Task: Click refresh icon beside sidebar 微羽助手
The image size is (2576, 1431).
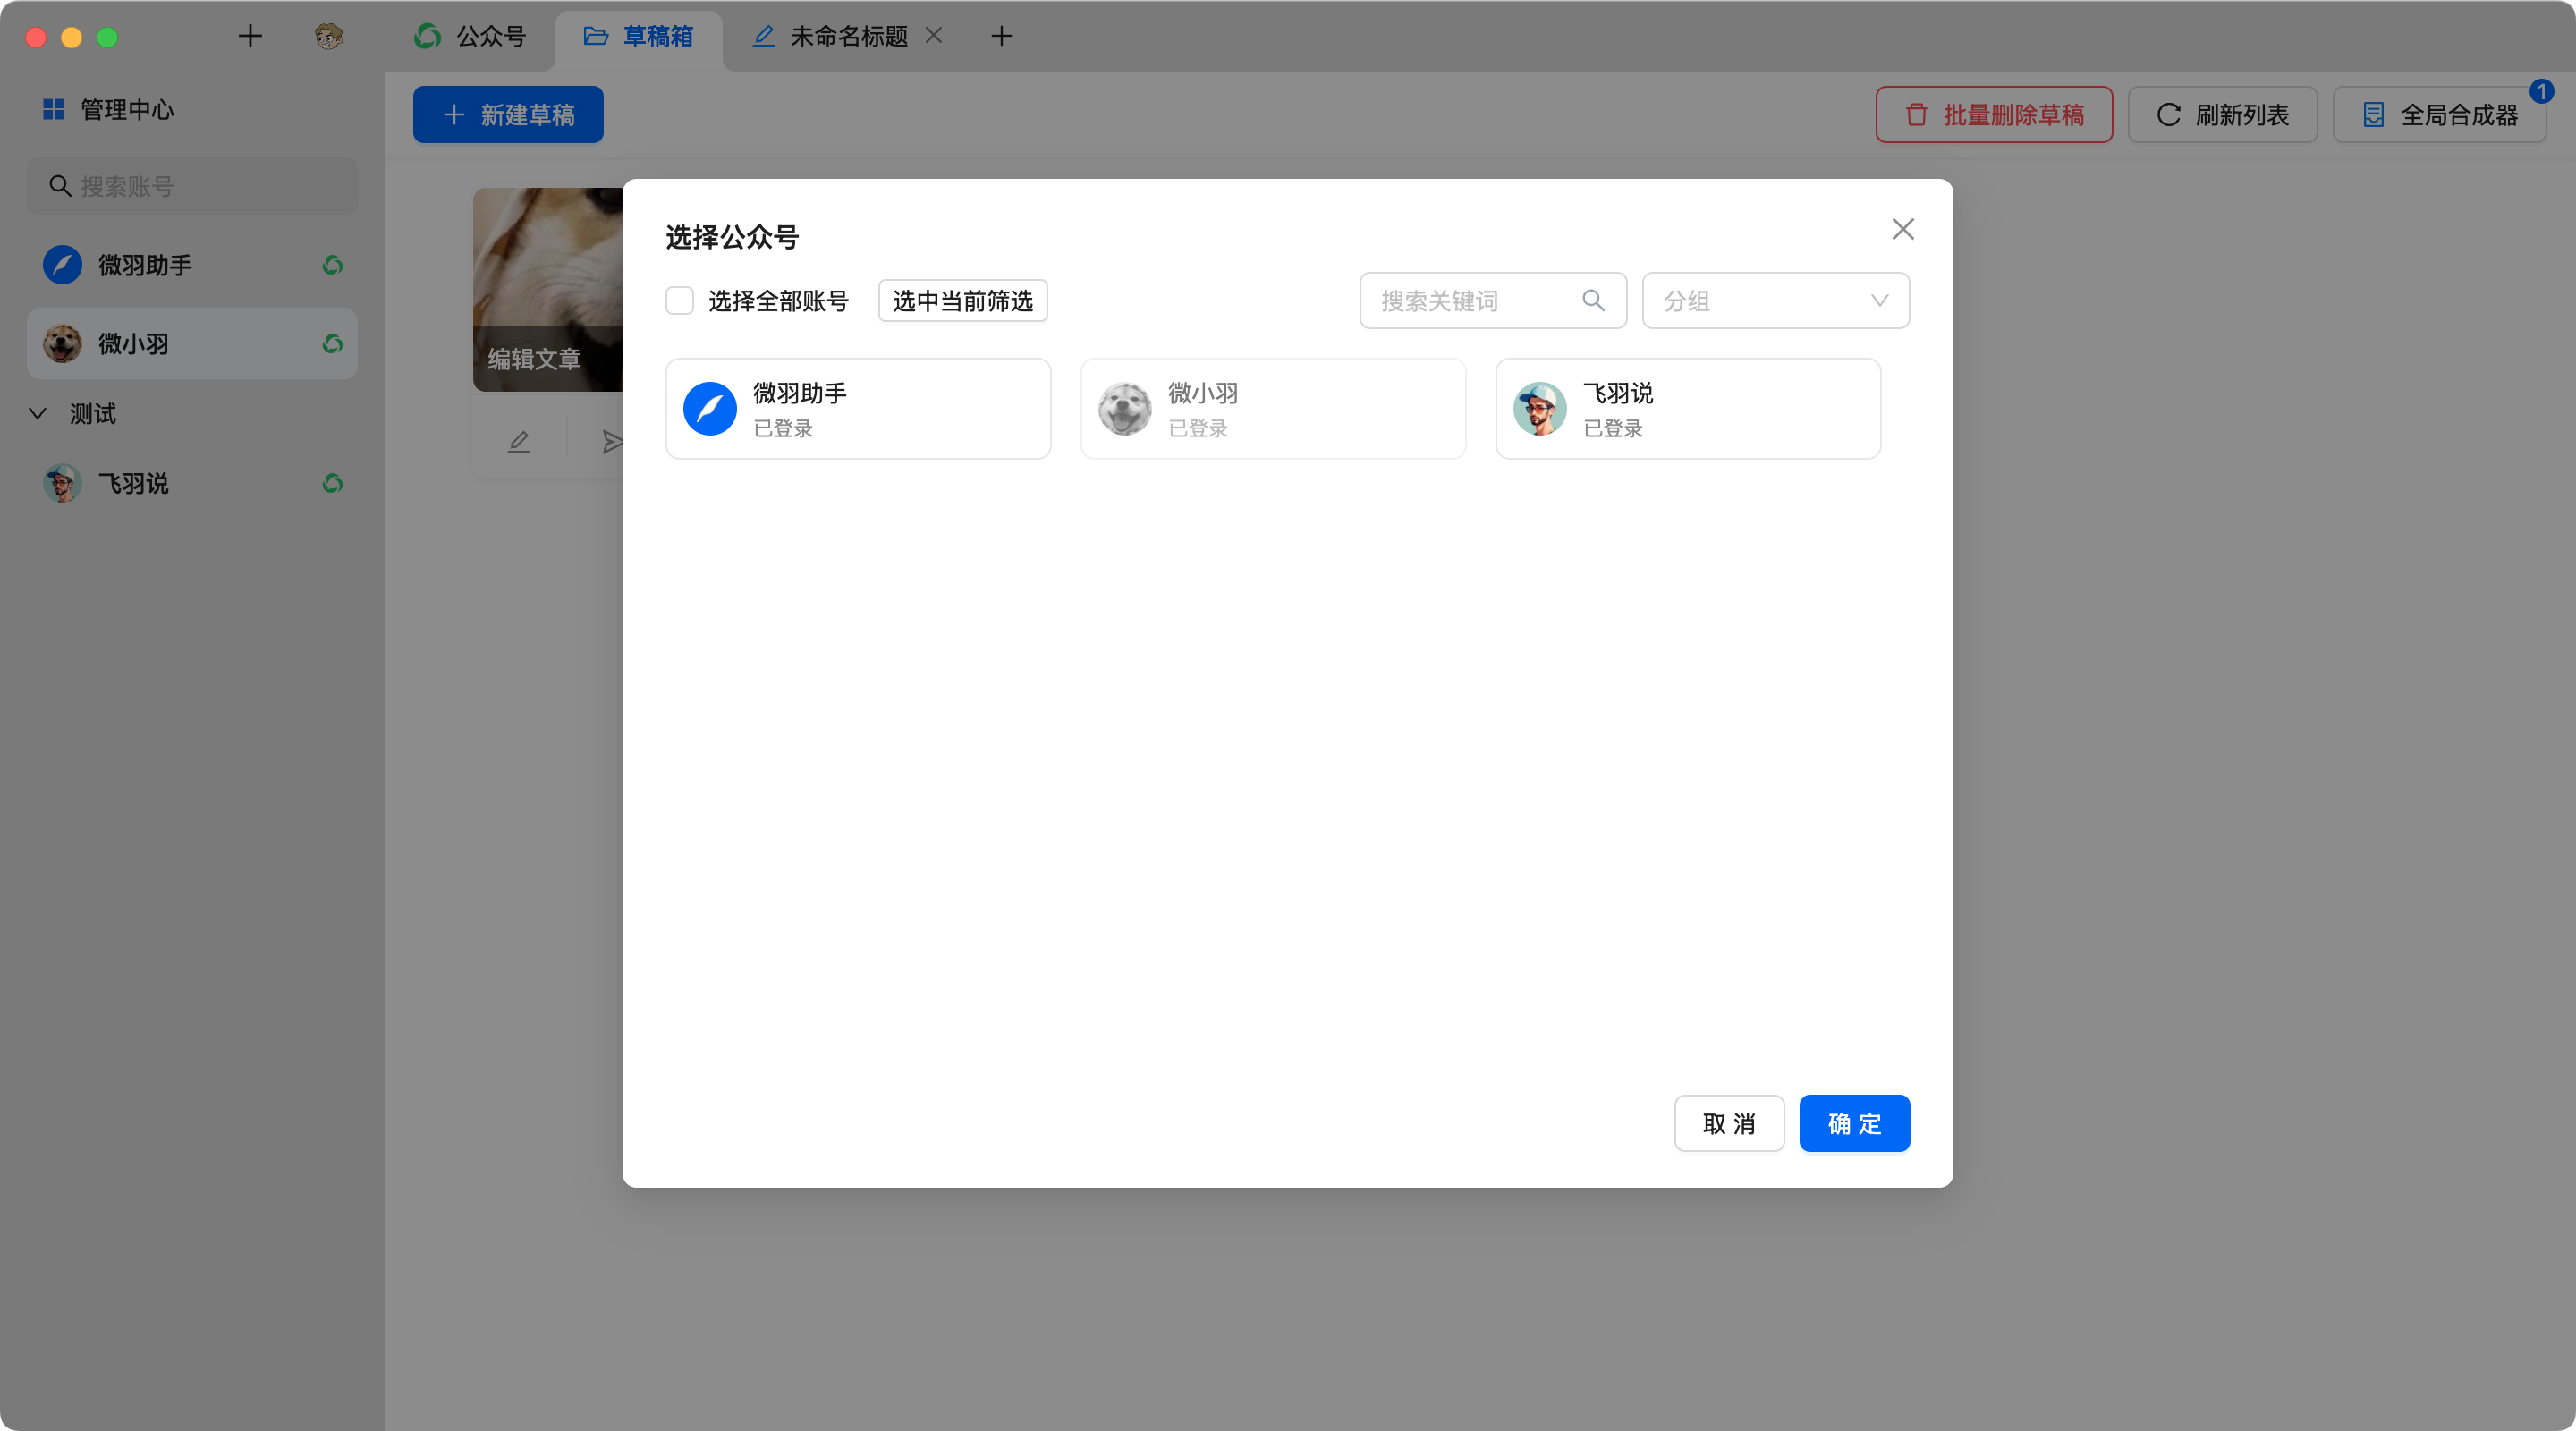Action: click(333, 265)
